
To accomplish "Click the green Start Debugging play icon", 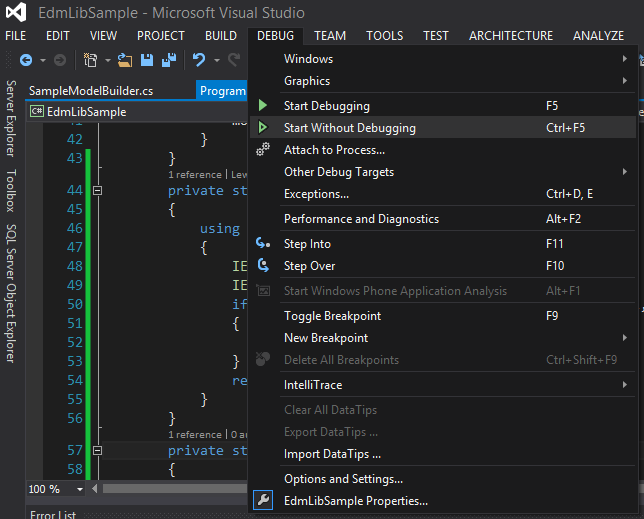I will coord(263,106).
